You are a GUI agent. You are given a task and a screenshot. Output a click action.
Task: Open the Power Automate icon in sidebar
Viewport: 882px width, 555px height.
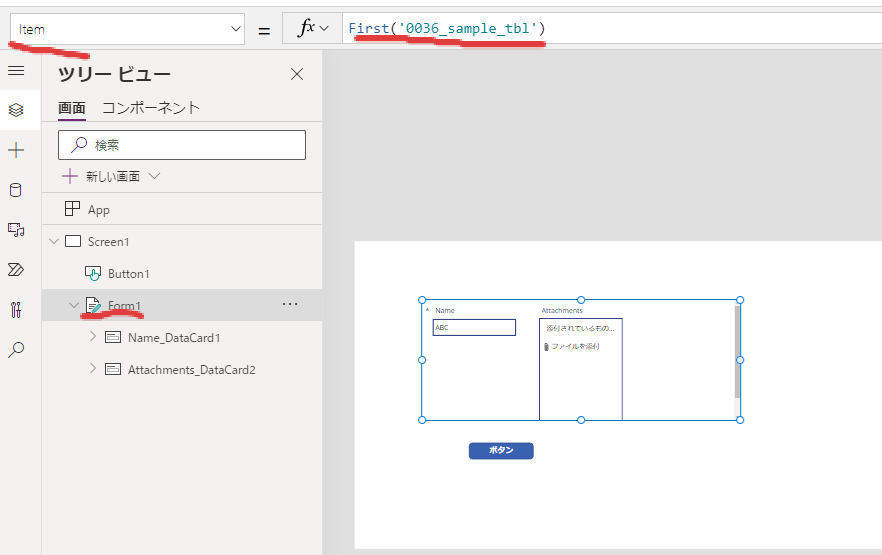[x=16, y=270]
